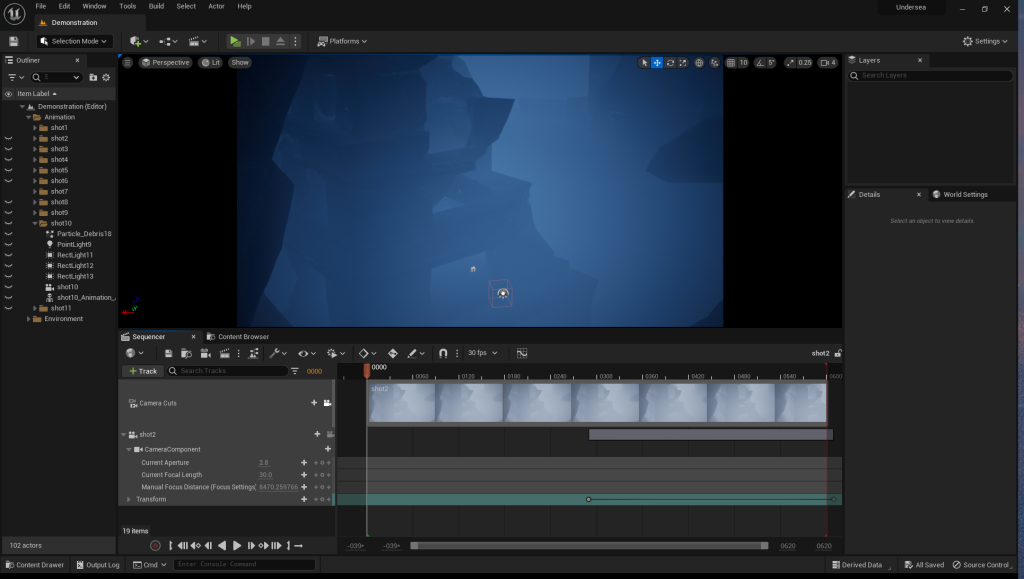Click the Sequencer timeline range scrollbar
1024x579 pixels.
click(x=589, y=546)
